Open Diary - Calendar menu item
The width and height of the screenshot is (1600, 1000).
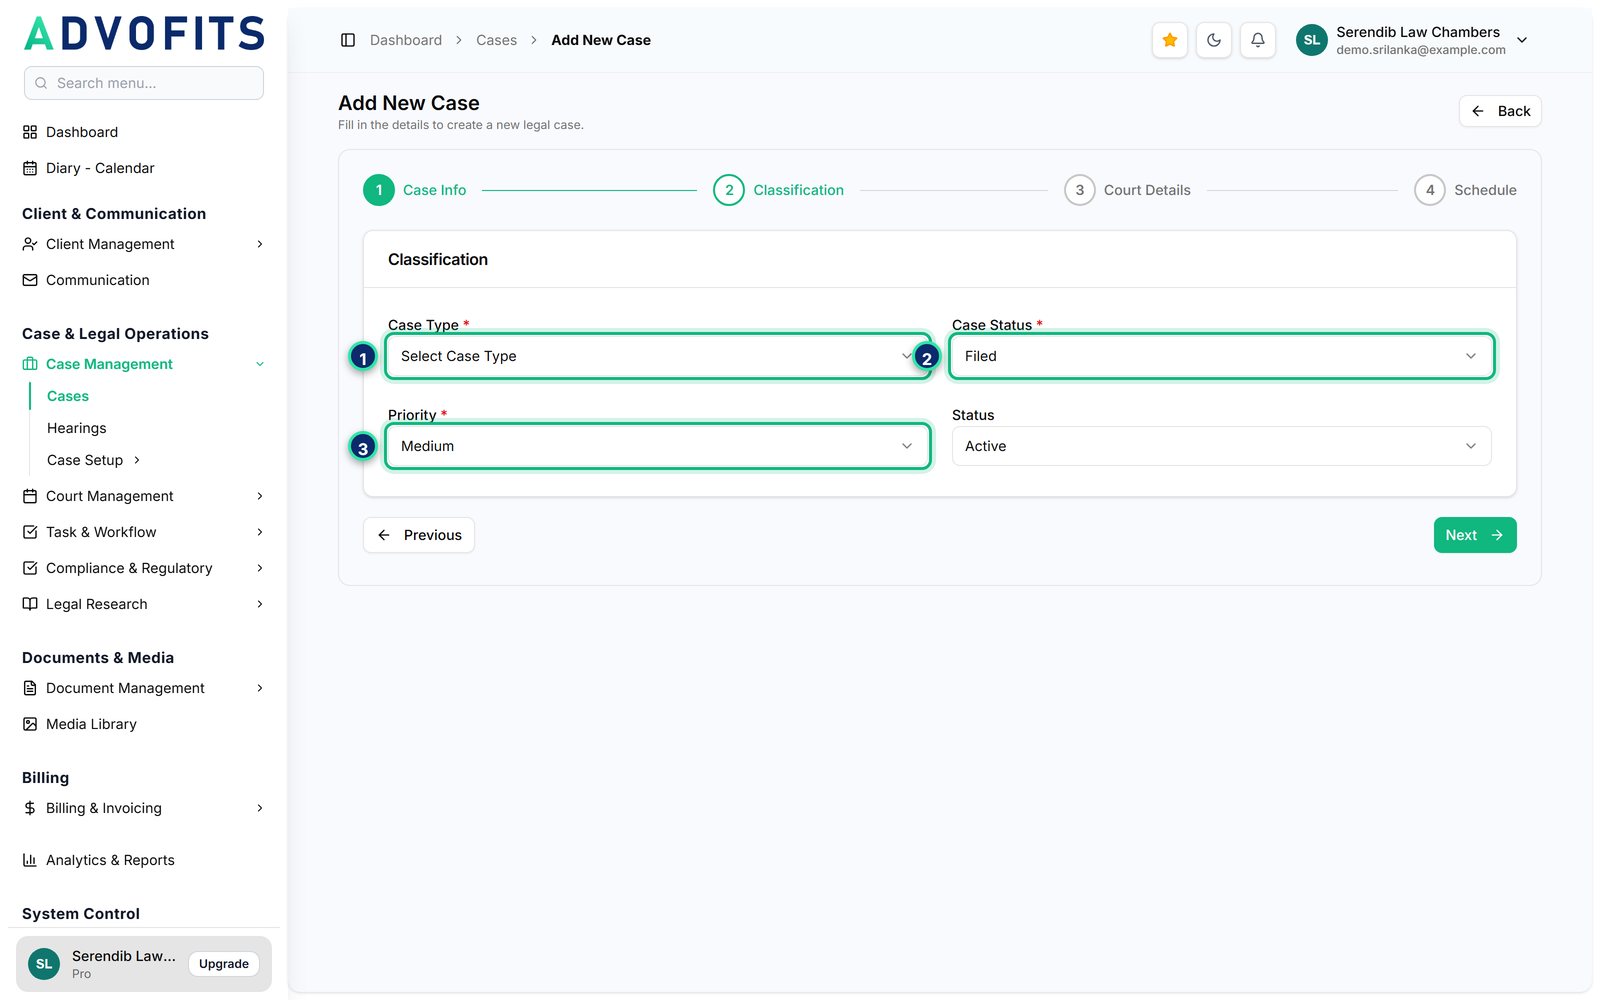pos(144,168)
